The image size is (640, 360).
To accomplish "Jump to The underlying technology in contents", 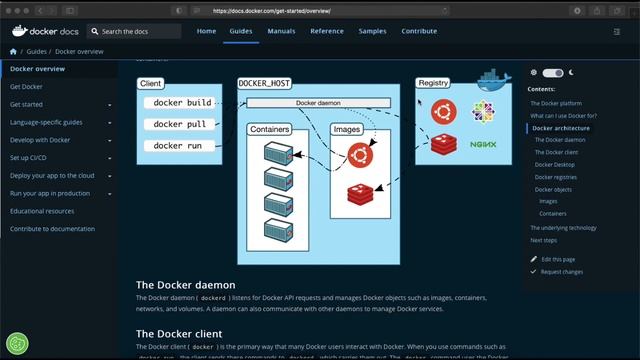I will coord(563,228).
